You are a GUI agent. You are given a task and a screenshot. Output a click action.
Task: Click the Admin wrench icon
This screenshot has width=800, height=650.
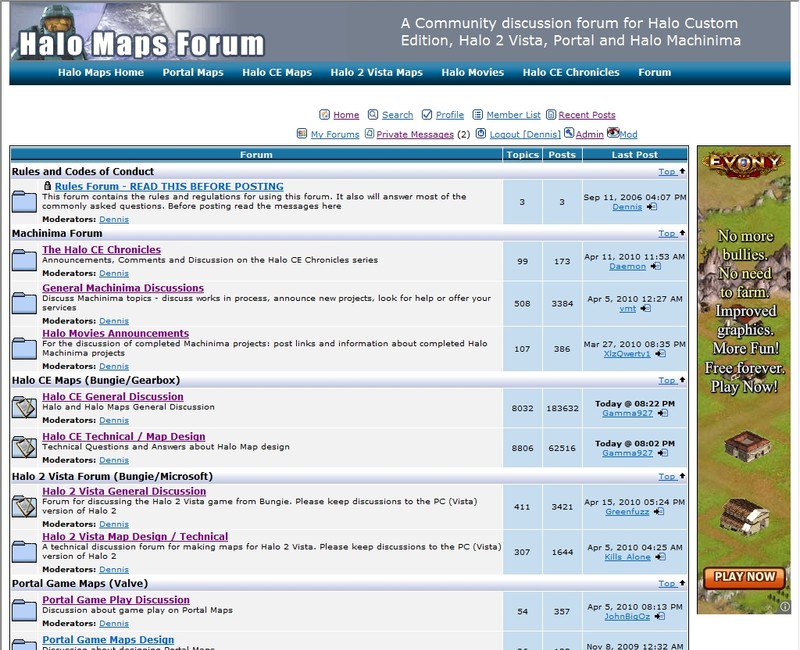pos(569,133)
